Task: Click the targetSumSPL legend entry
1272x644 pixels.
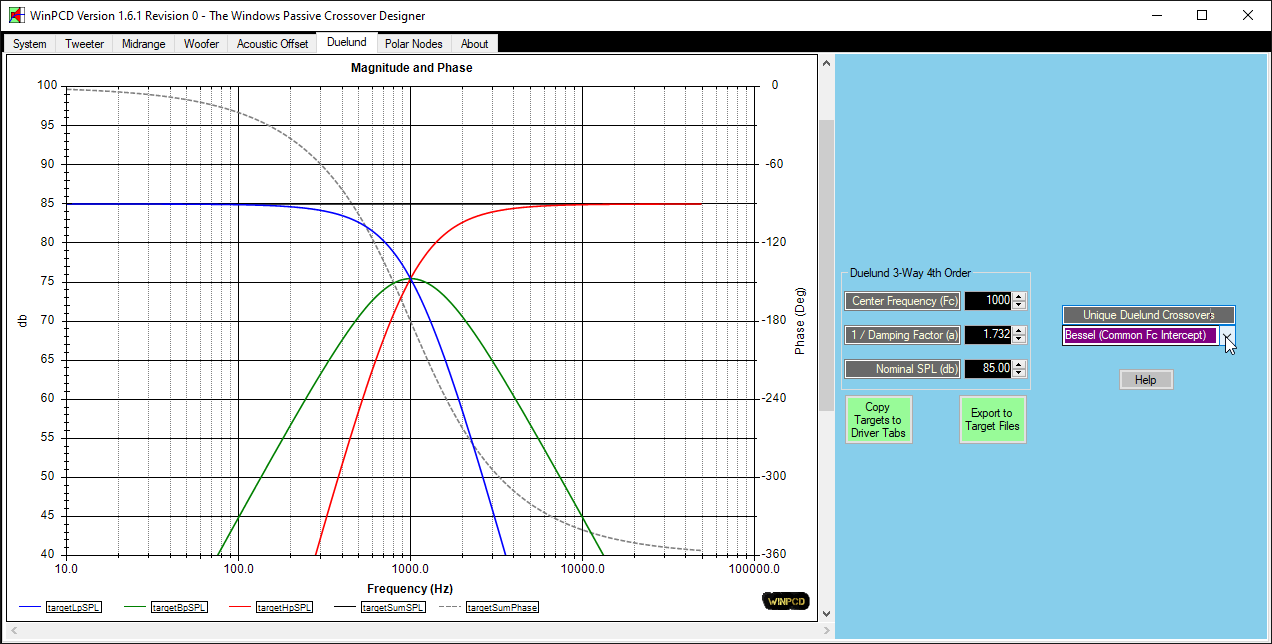Action: point(392,607)
